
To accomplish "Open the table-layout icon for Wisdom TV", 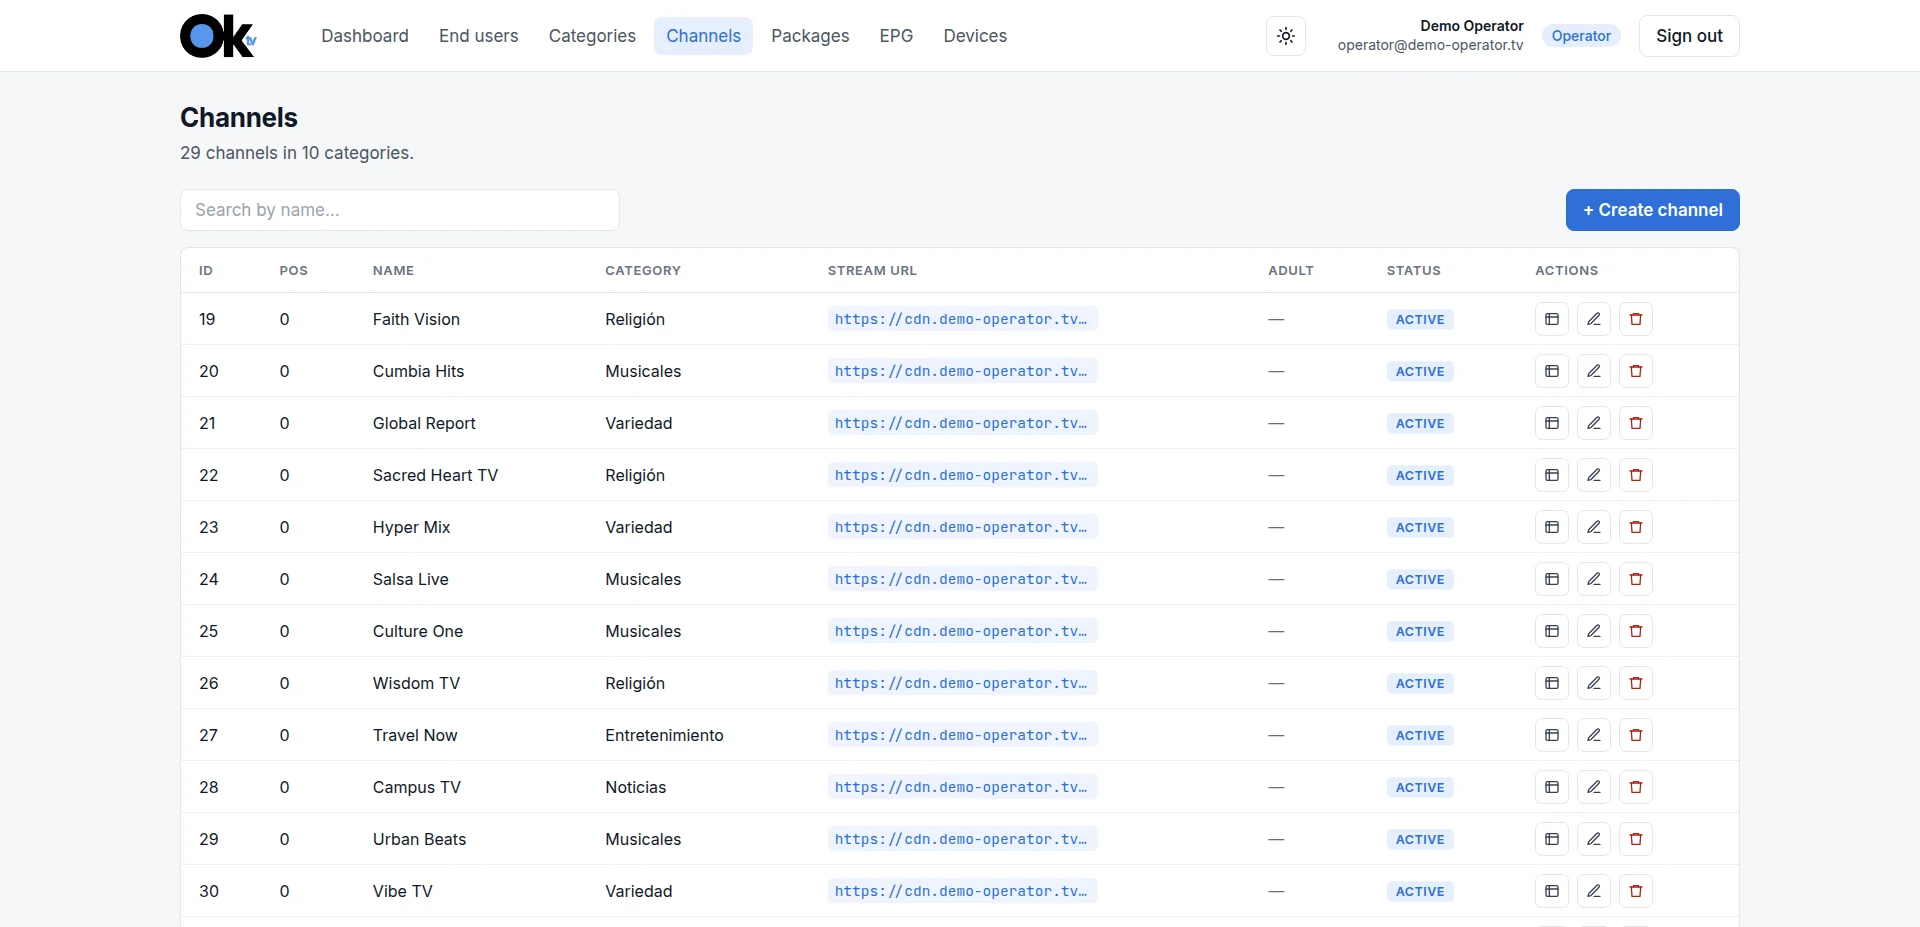I will point(1552,683).
